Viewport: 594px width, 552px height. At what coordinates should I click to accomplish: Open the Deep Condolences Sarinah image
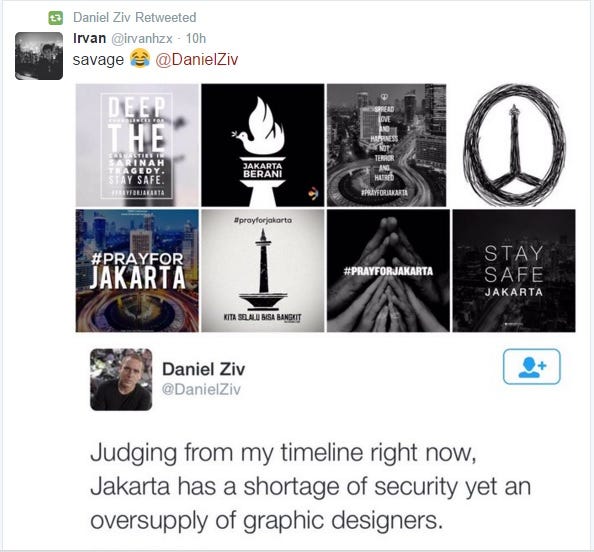coord(137,145)
